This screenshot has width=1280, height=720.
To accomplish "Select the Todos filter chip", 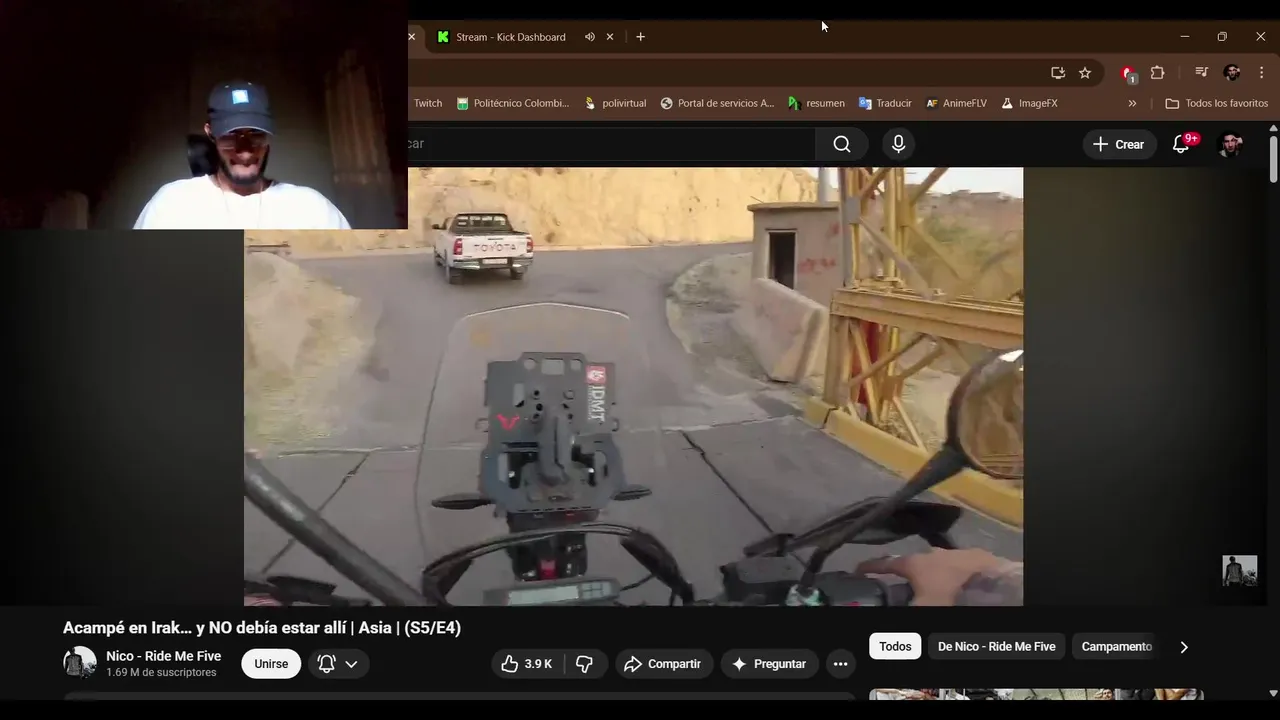I will [895, 647].
